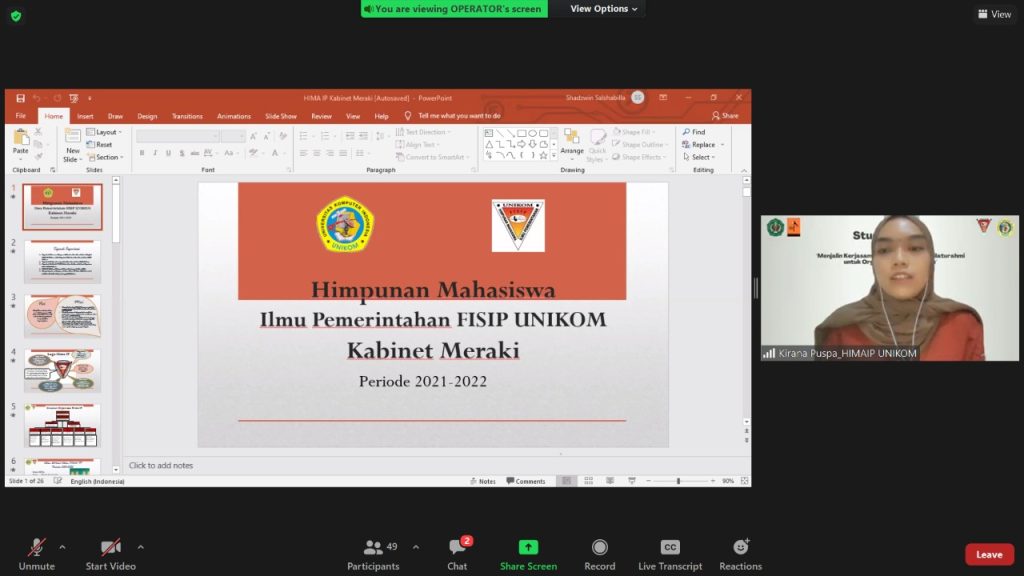Toggle text Shadow formatting

coord(182,153)
